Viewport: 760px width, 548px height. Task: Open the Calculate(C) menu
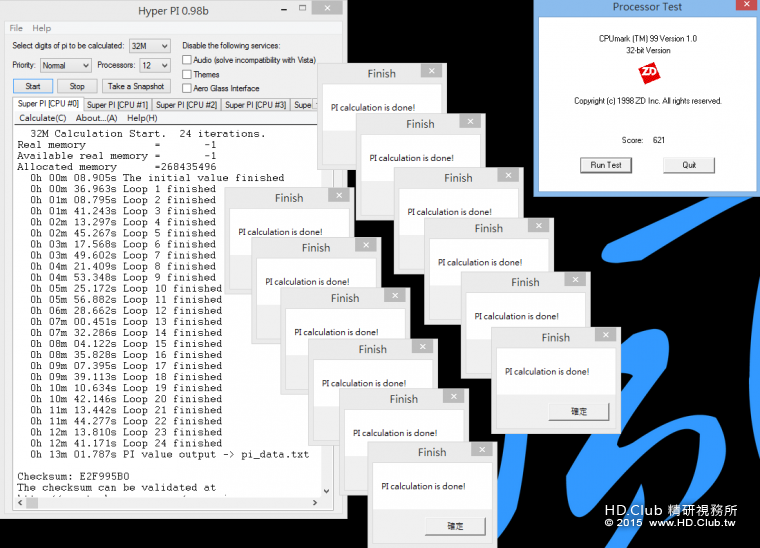[x=43, y=118]
